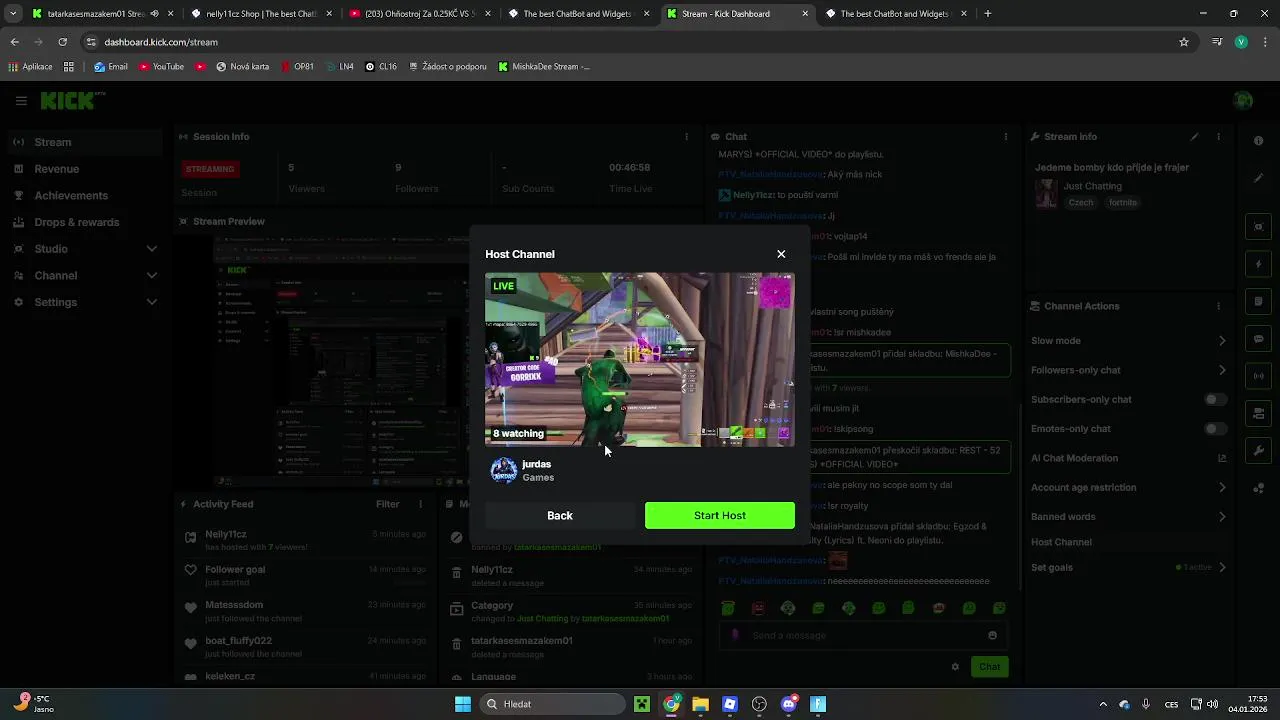1280x720 pixels.
Task: Open Banned words chevron
Action: tap(1222, 517)
